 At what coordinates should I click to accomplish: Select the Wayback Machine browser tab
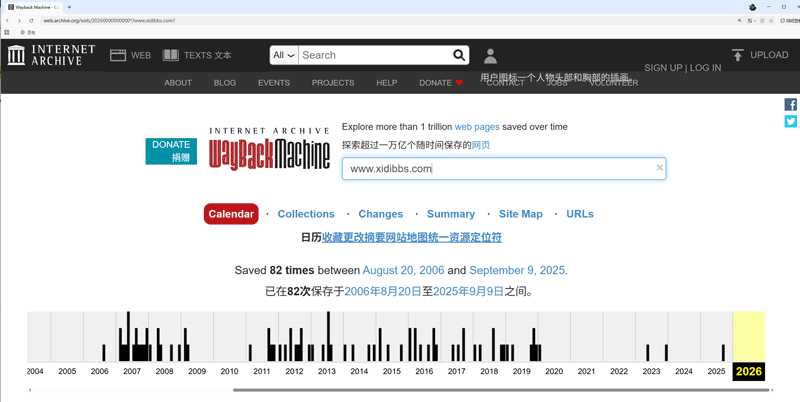(33, 7)
